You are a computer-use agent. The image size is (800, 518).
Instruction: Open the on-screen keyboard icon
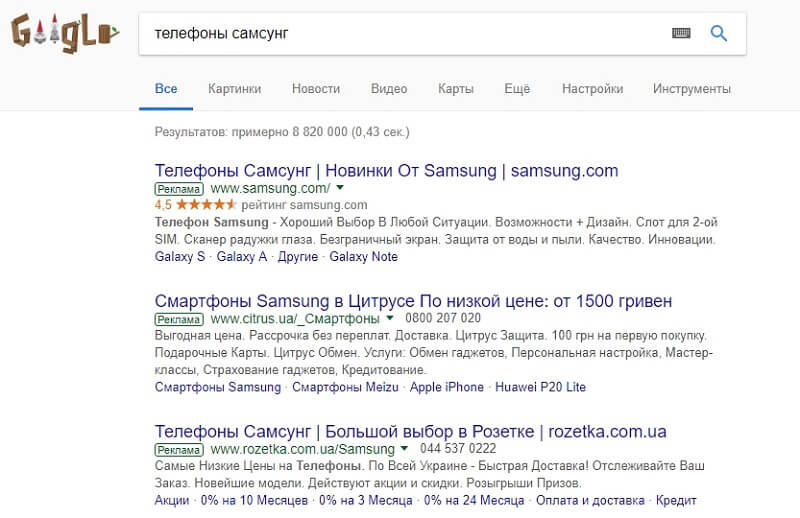(681, 33)
